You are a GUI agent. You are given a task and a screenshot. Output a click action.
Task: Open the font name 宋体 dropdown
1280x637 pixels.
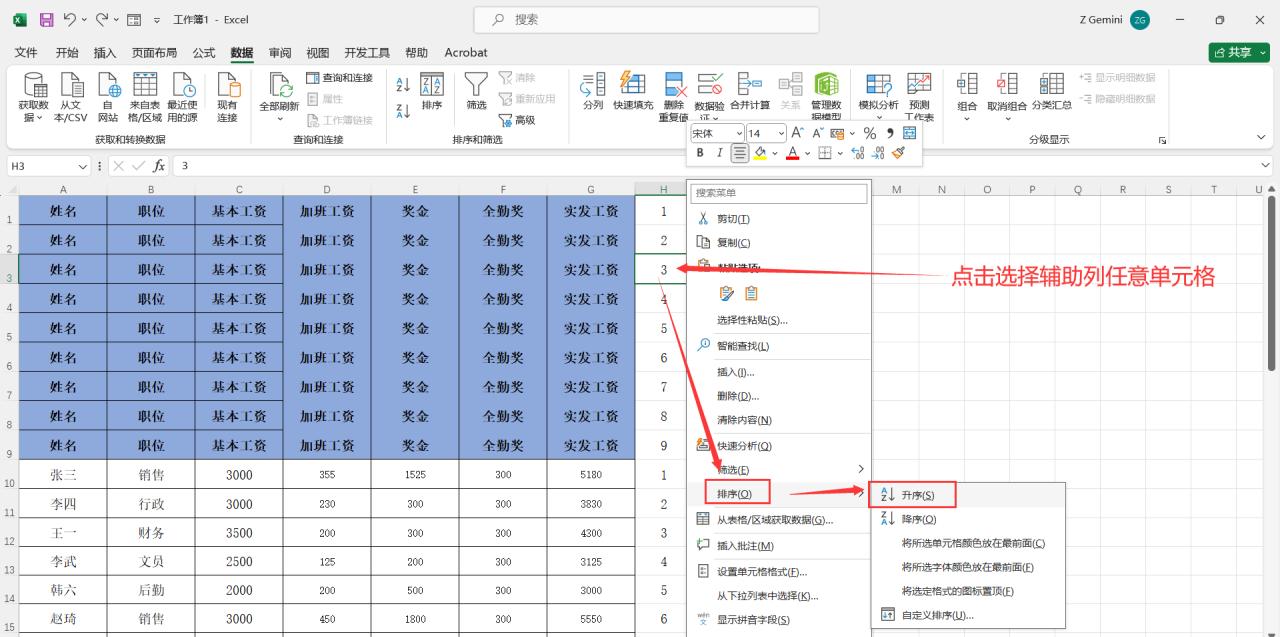coord(738,133)
